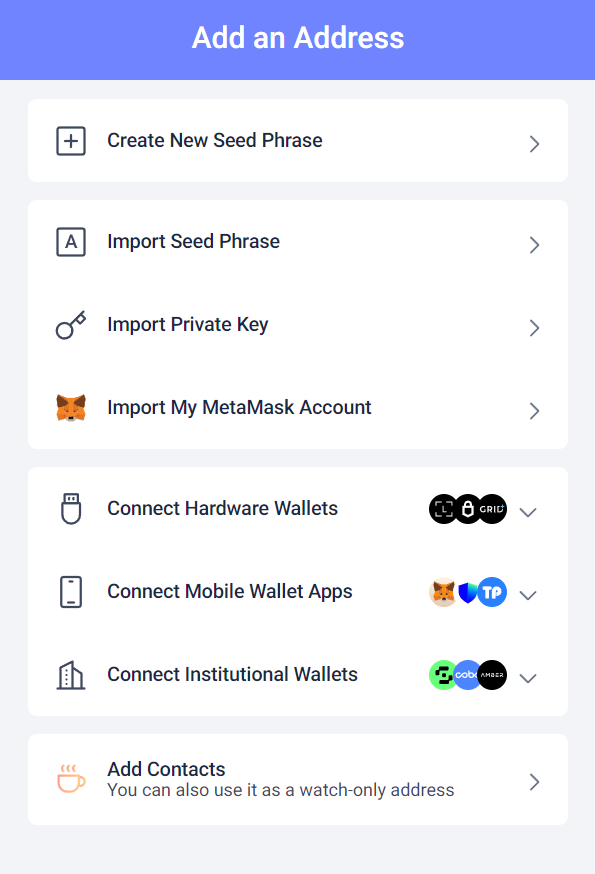Click the Amber wallet badge
Image resolution: width=595 pixels, height=874 pixels.
[490, 675]
